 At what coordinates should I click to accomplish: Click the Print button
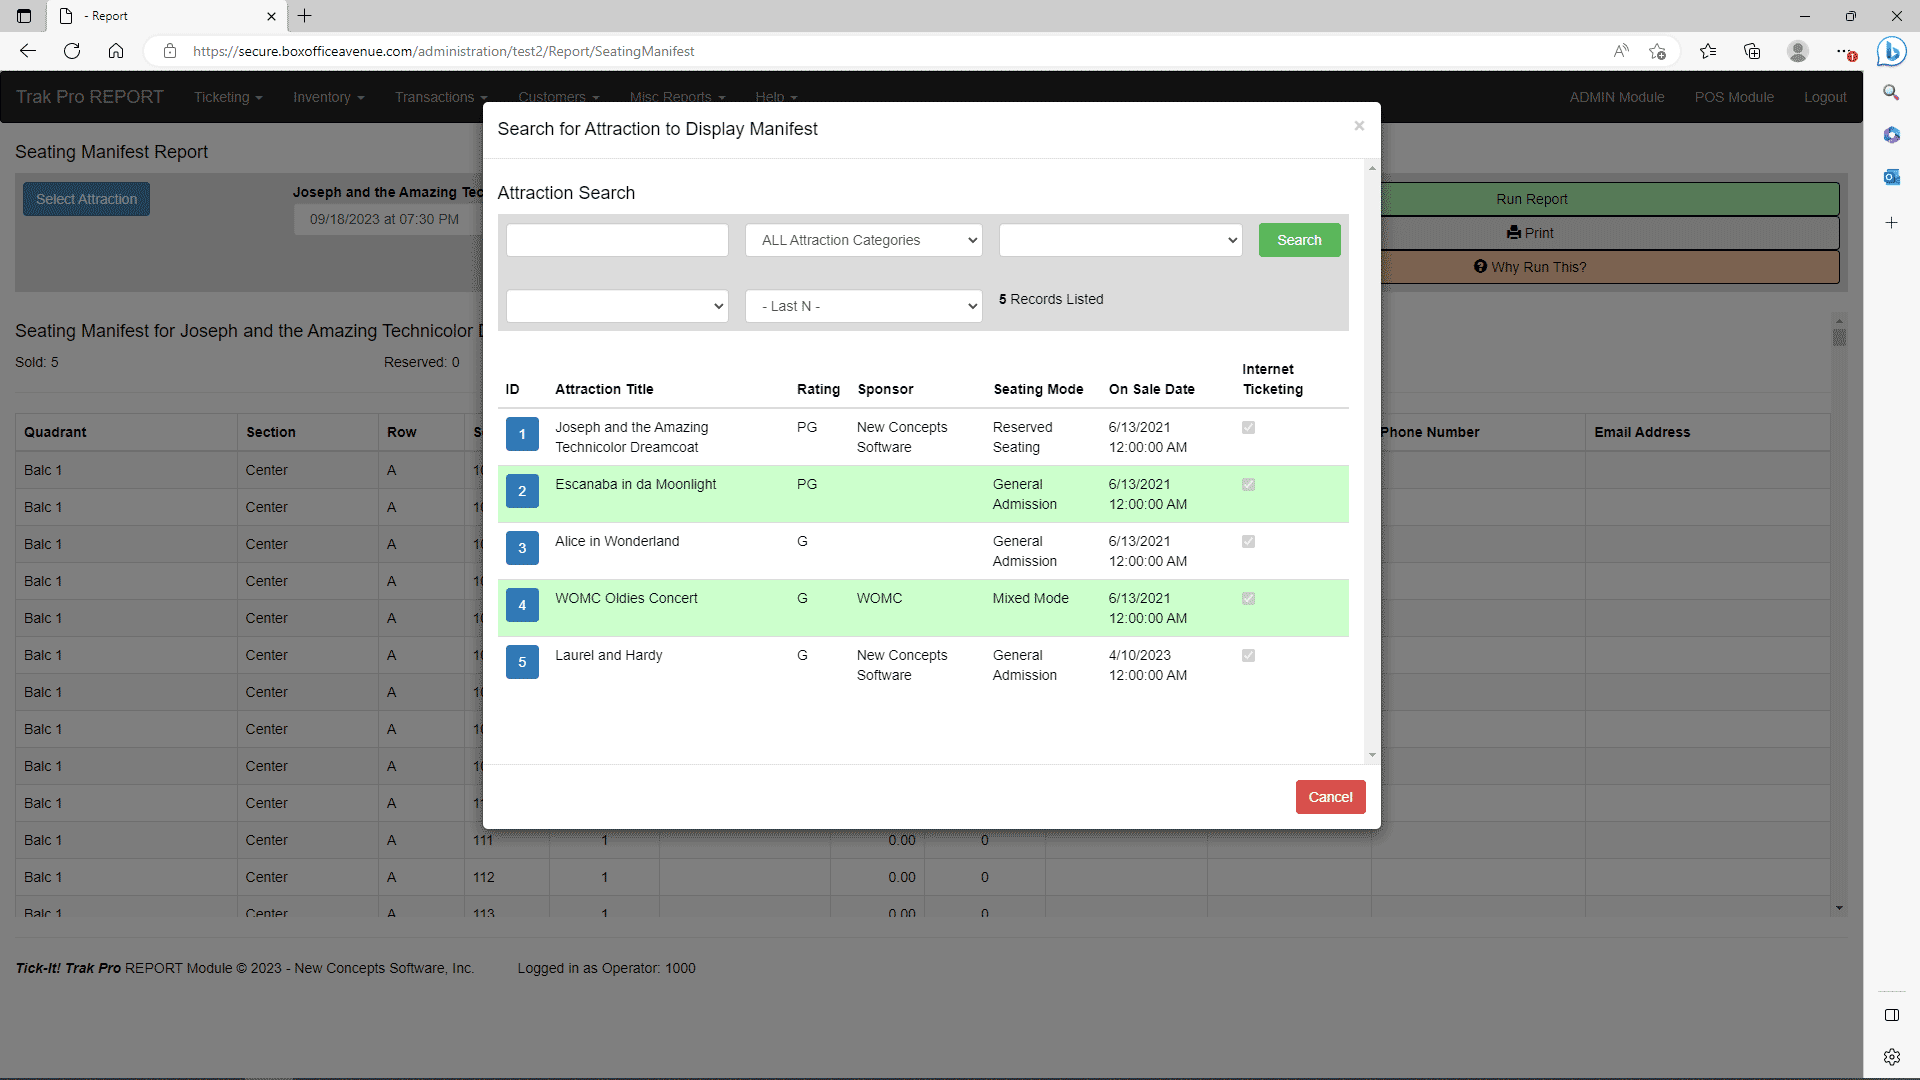(x=1531, y=233)
